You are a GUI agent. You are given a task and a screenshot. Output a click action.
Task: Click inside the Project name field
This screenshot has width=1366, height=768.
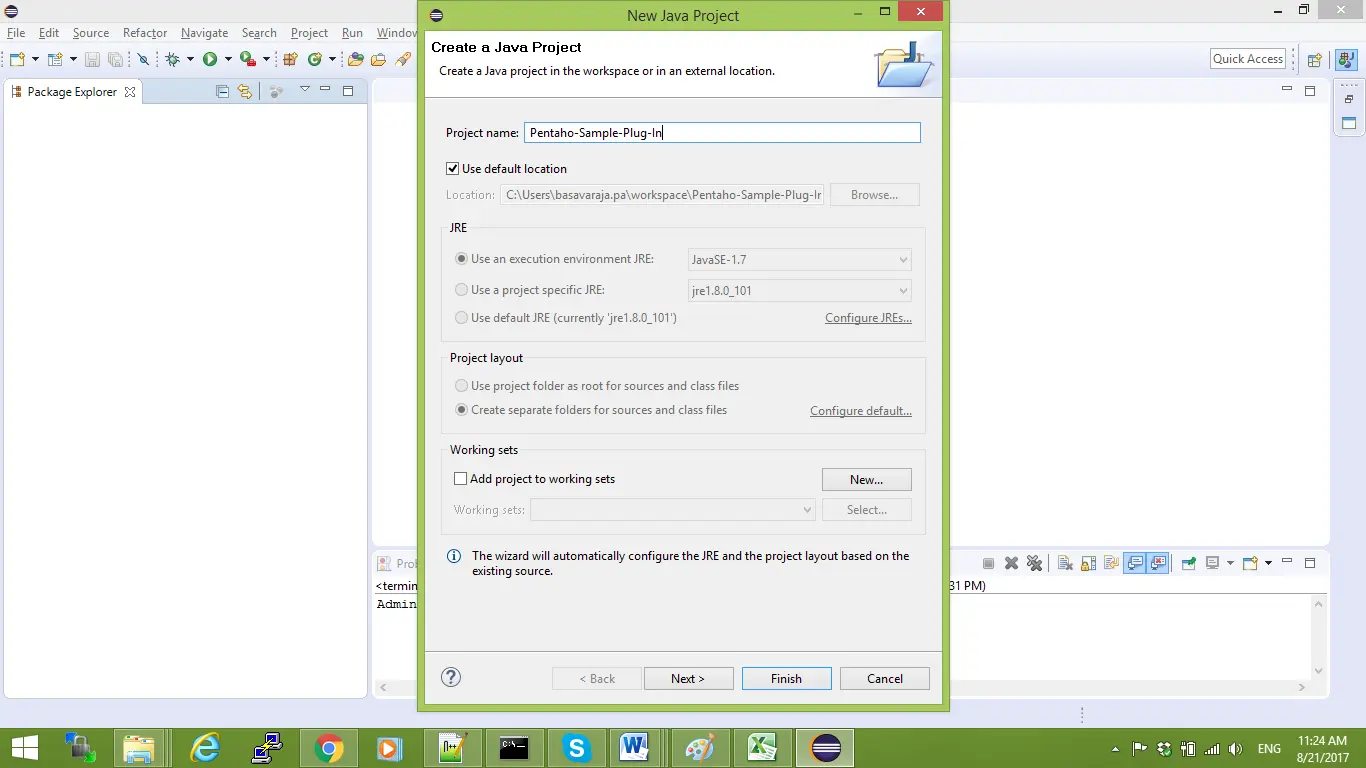coord(722,132)
